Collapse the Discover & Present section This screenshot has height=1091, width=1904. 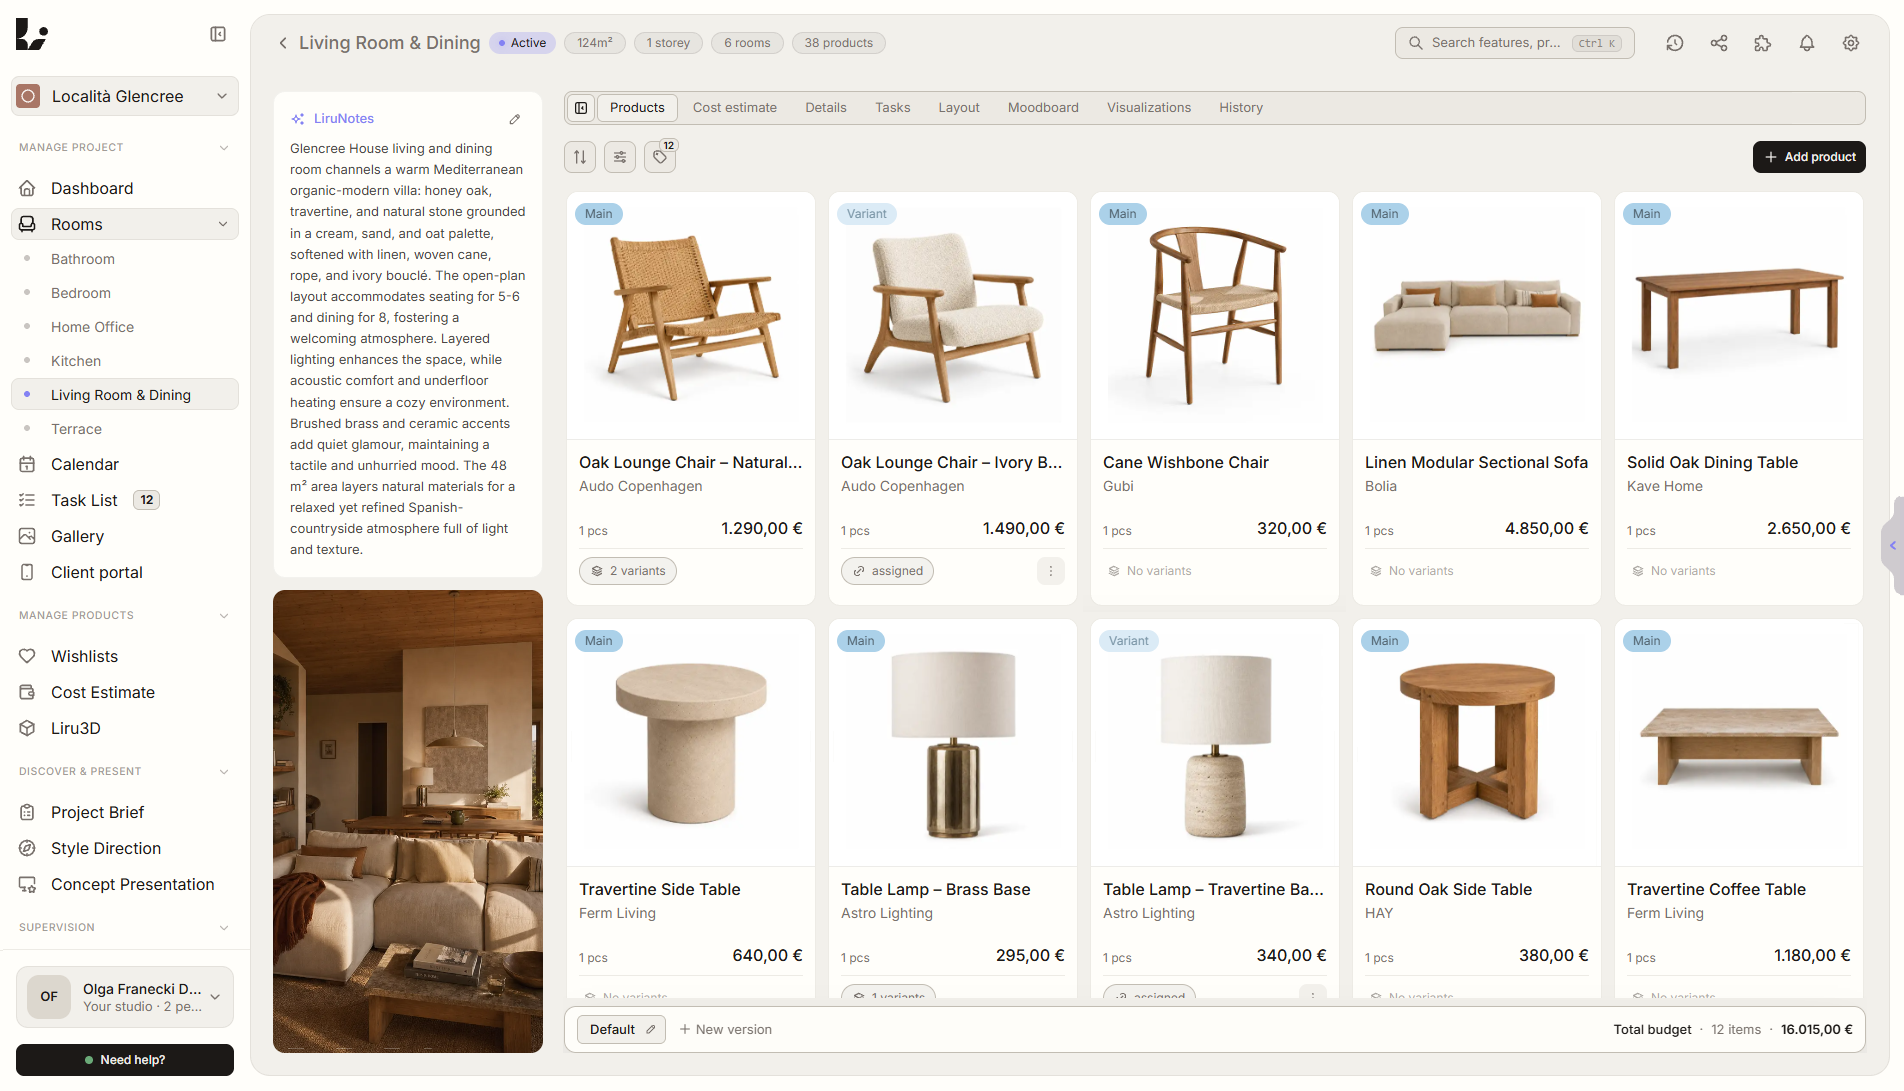click(x=224, y=772)
